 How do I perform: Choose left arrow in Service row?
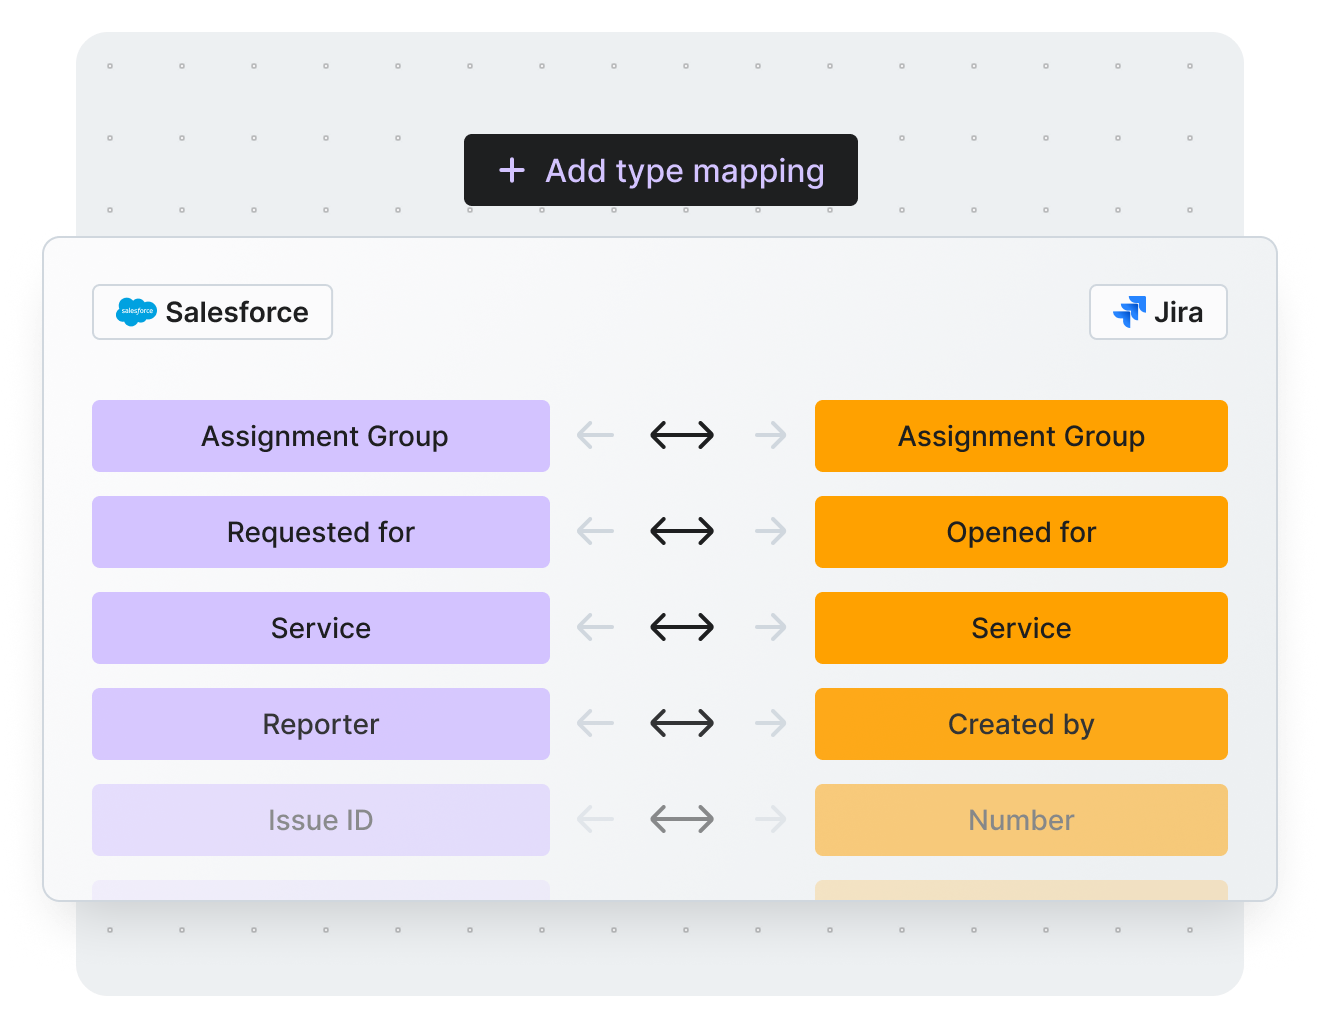[x=595, y=627]
